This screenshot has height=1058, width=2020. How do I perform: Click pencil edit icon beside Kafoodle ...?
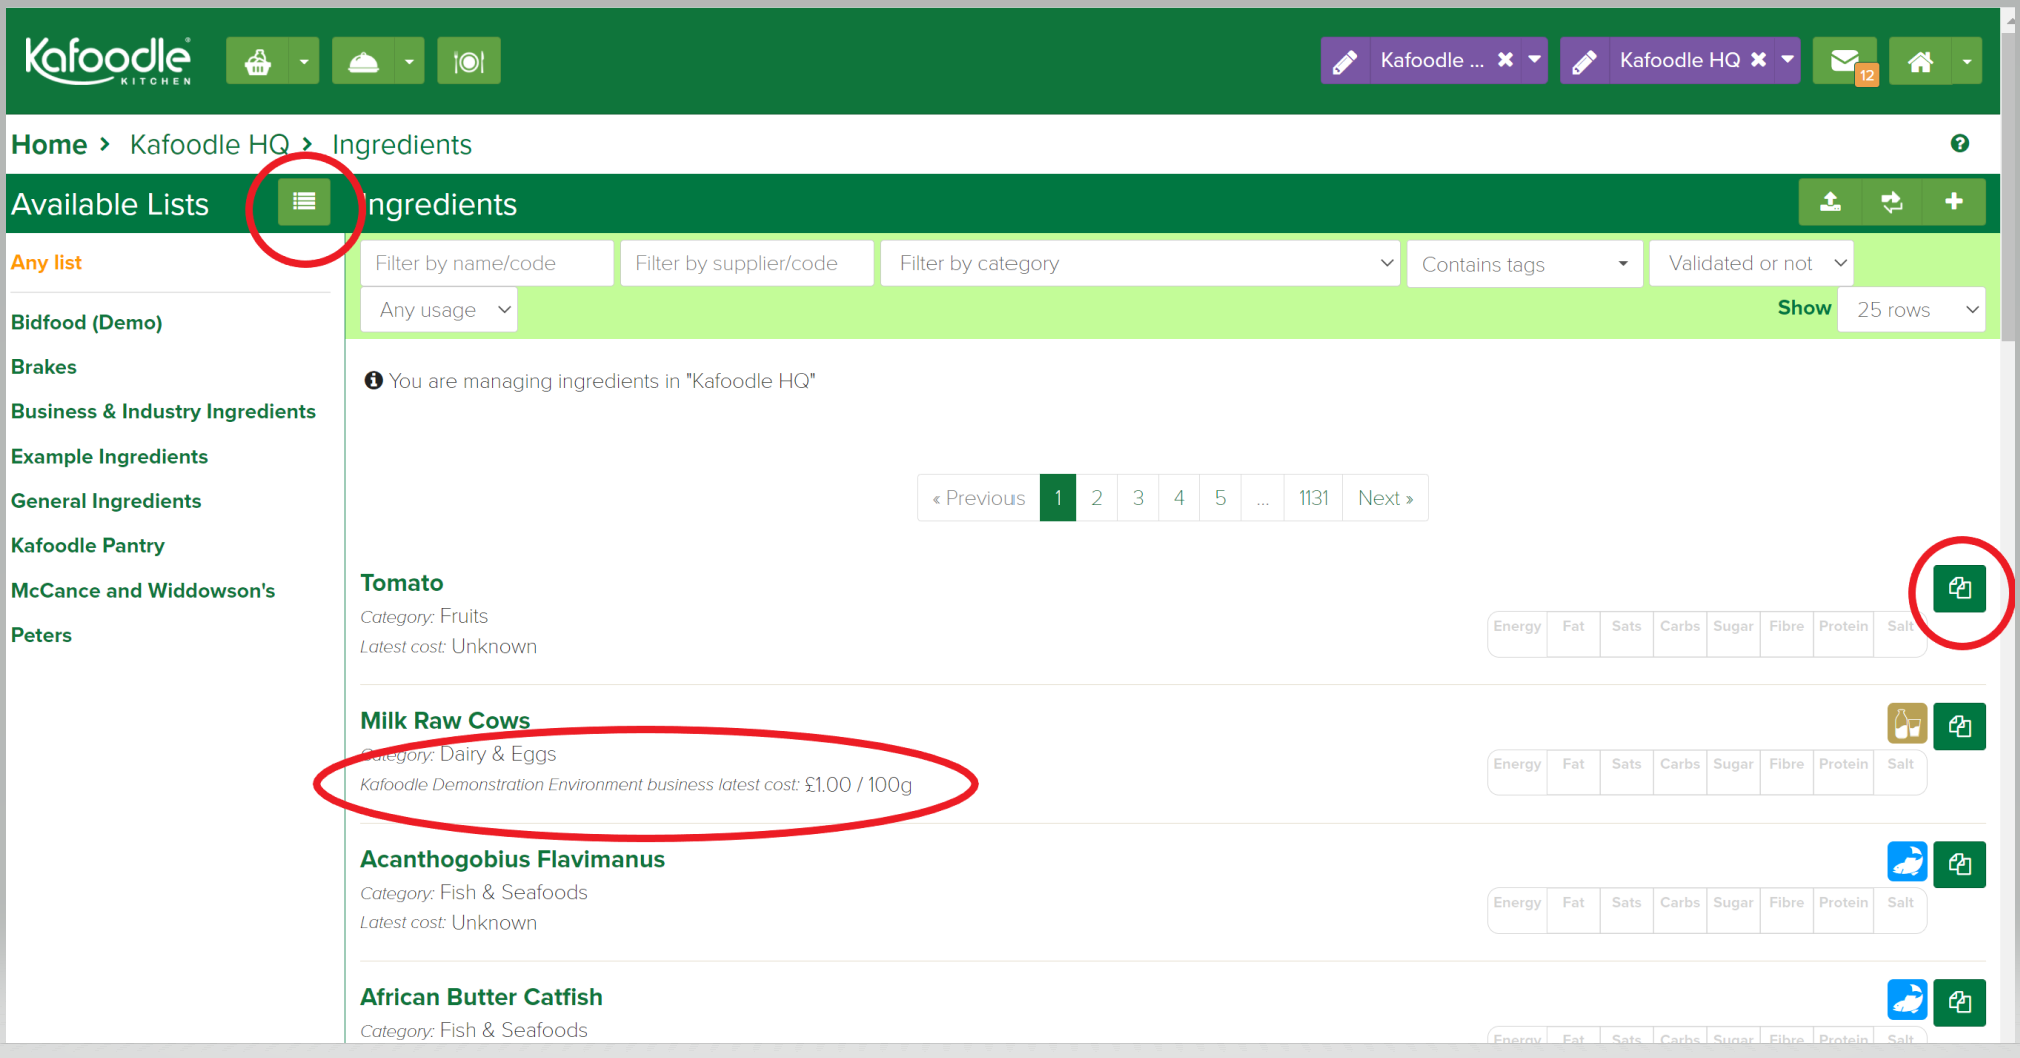[1345, 61]
